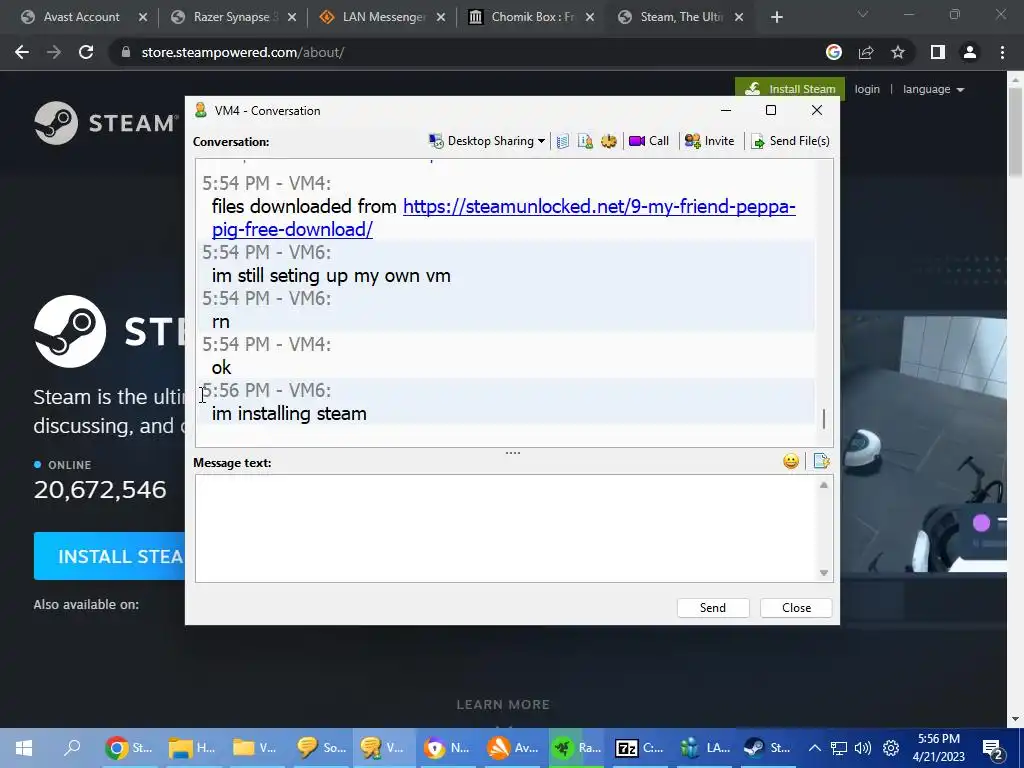Switch to the Chomik Box browser tab
The width and height of the screenshot is (1024, 768).
524,17
